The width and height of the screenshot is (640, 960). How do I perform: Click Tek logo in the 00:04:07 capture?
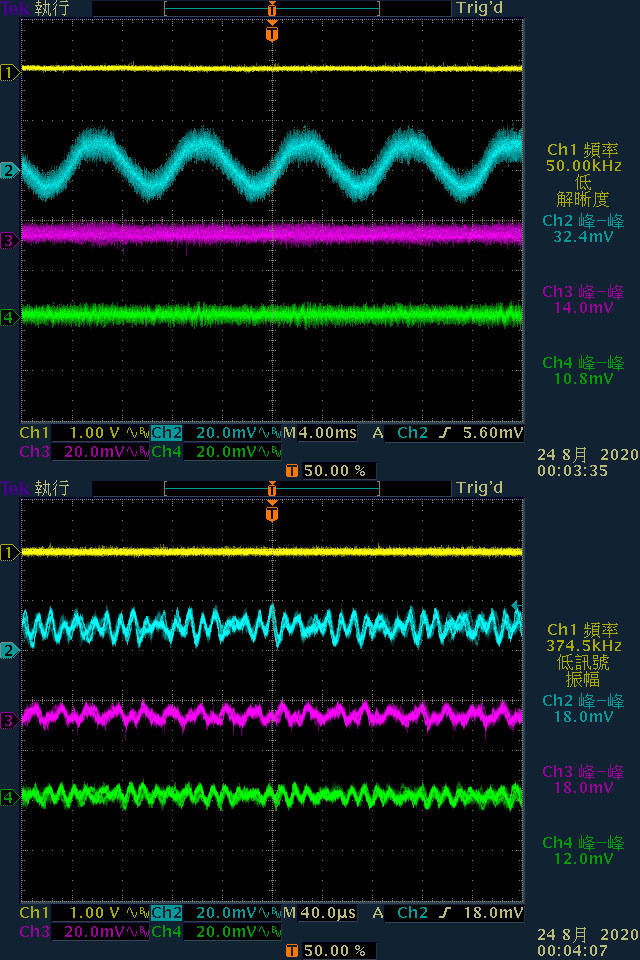pyautogui.click(x=15, y=489)
